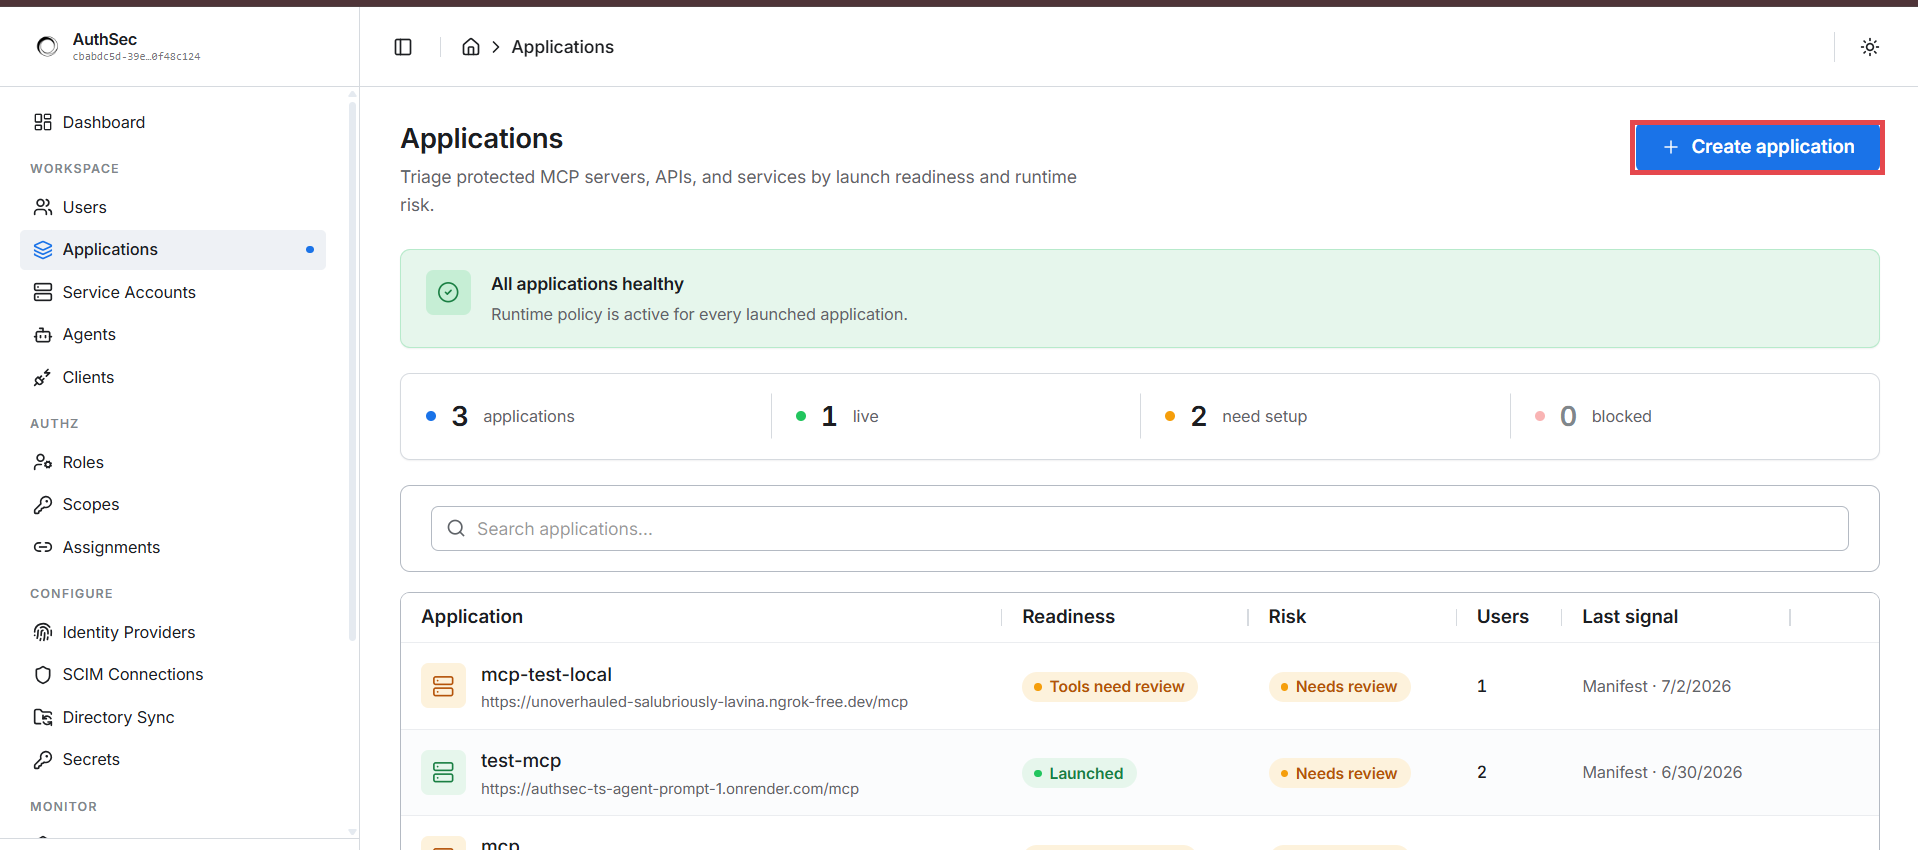This screenshot has width=1918, height=850.
Task: Navigate to Clients
Action: pyautogui.click(x=173, y=377)
